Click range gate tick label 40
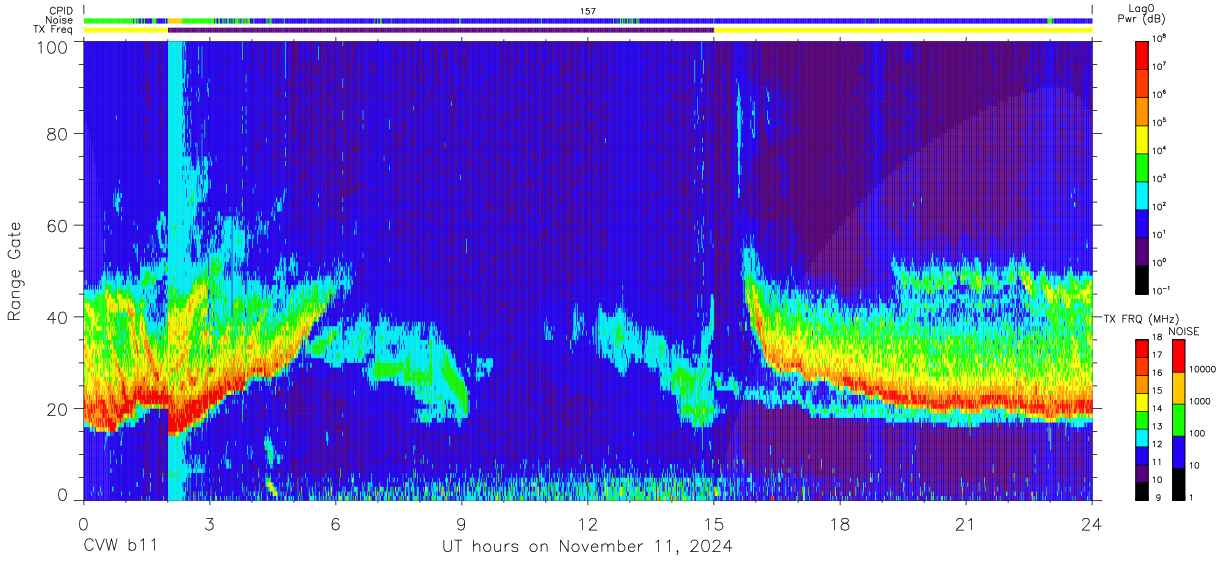The image size is (1228, 567). [55, 317]
